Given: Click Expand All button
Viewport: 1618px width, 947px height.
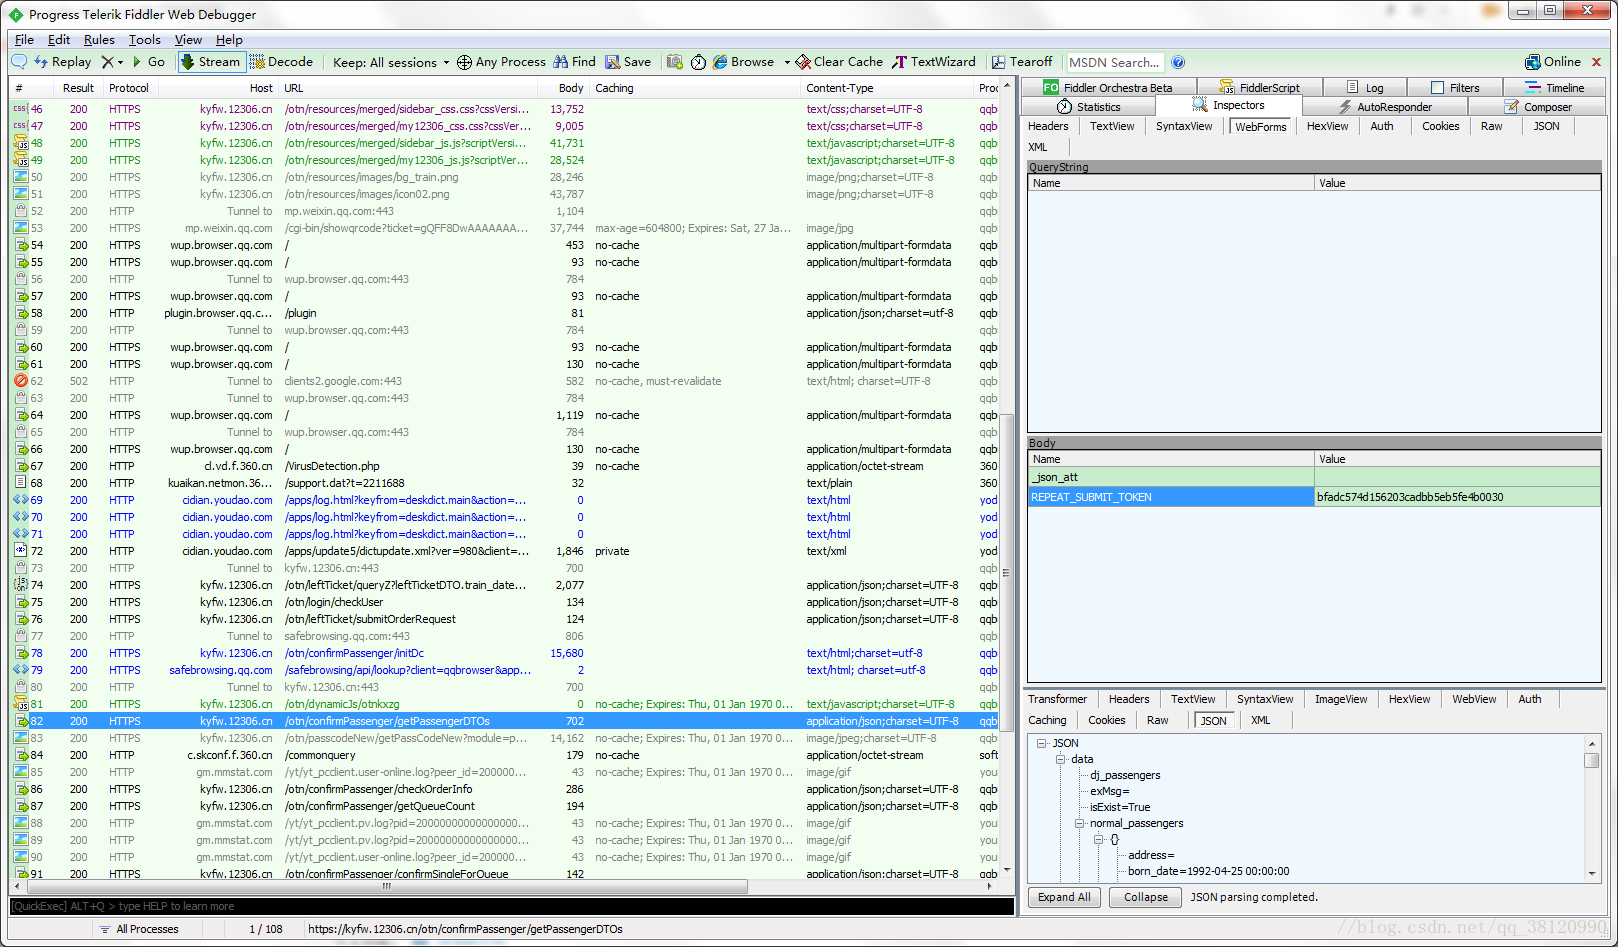Looking at the screenshot, I should click(x=1064, y=897).
